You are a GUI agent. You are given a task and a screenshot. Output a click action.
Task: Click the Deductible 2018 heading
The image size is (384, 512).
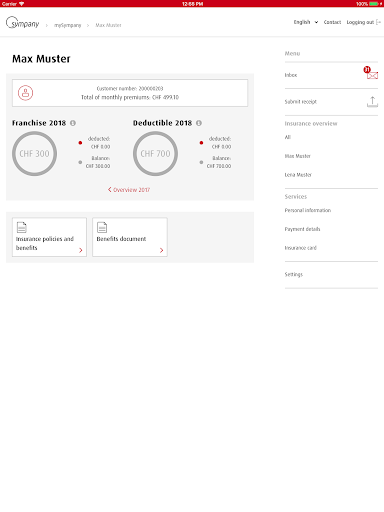click(x=163, y=123)
